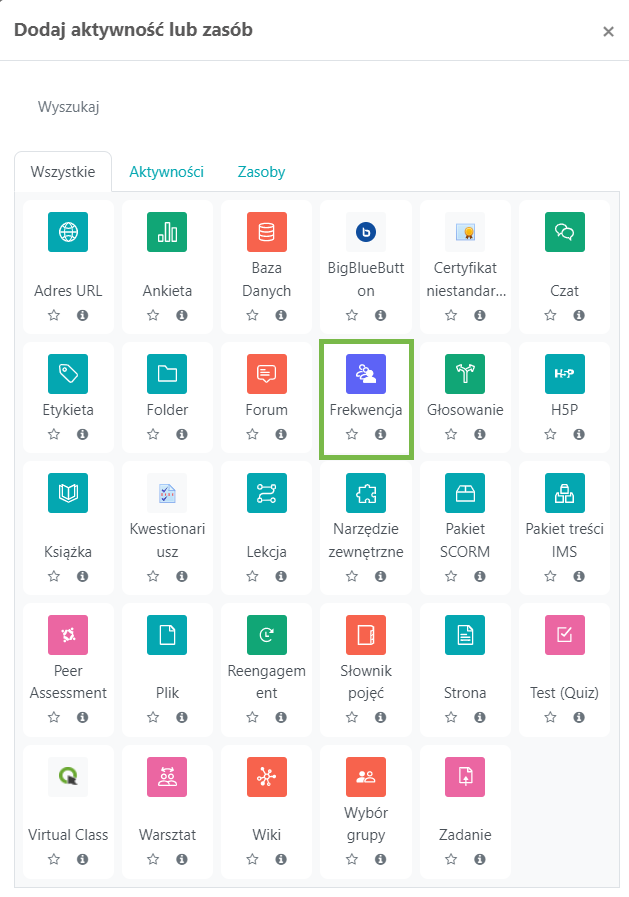Choose the Wiki activity icon
This screenshot has width=629, height=897.
pos(266,776)
